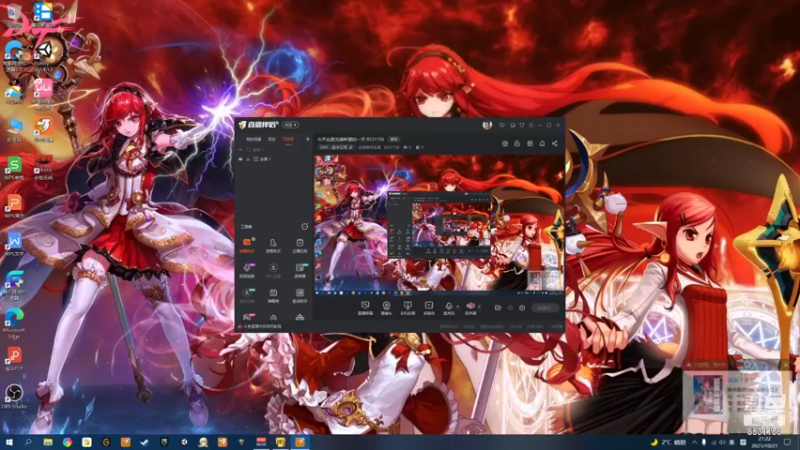Screen dimensions: 800x450
Task: Open the orange highlighted toolbox tool
Action: coord(247,244)
